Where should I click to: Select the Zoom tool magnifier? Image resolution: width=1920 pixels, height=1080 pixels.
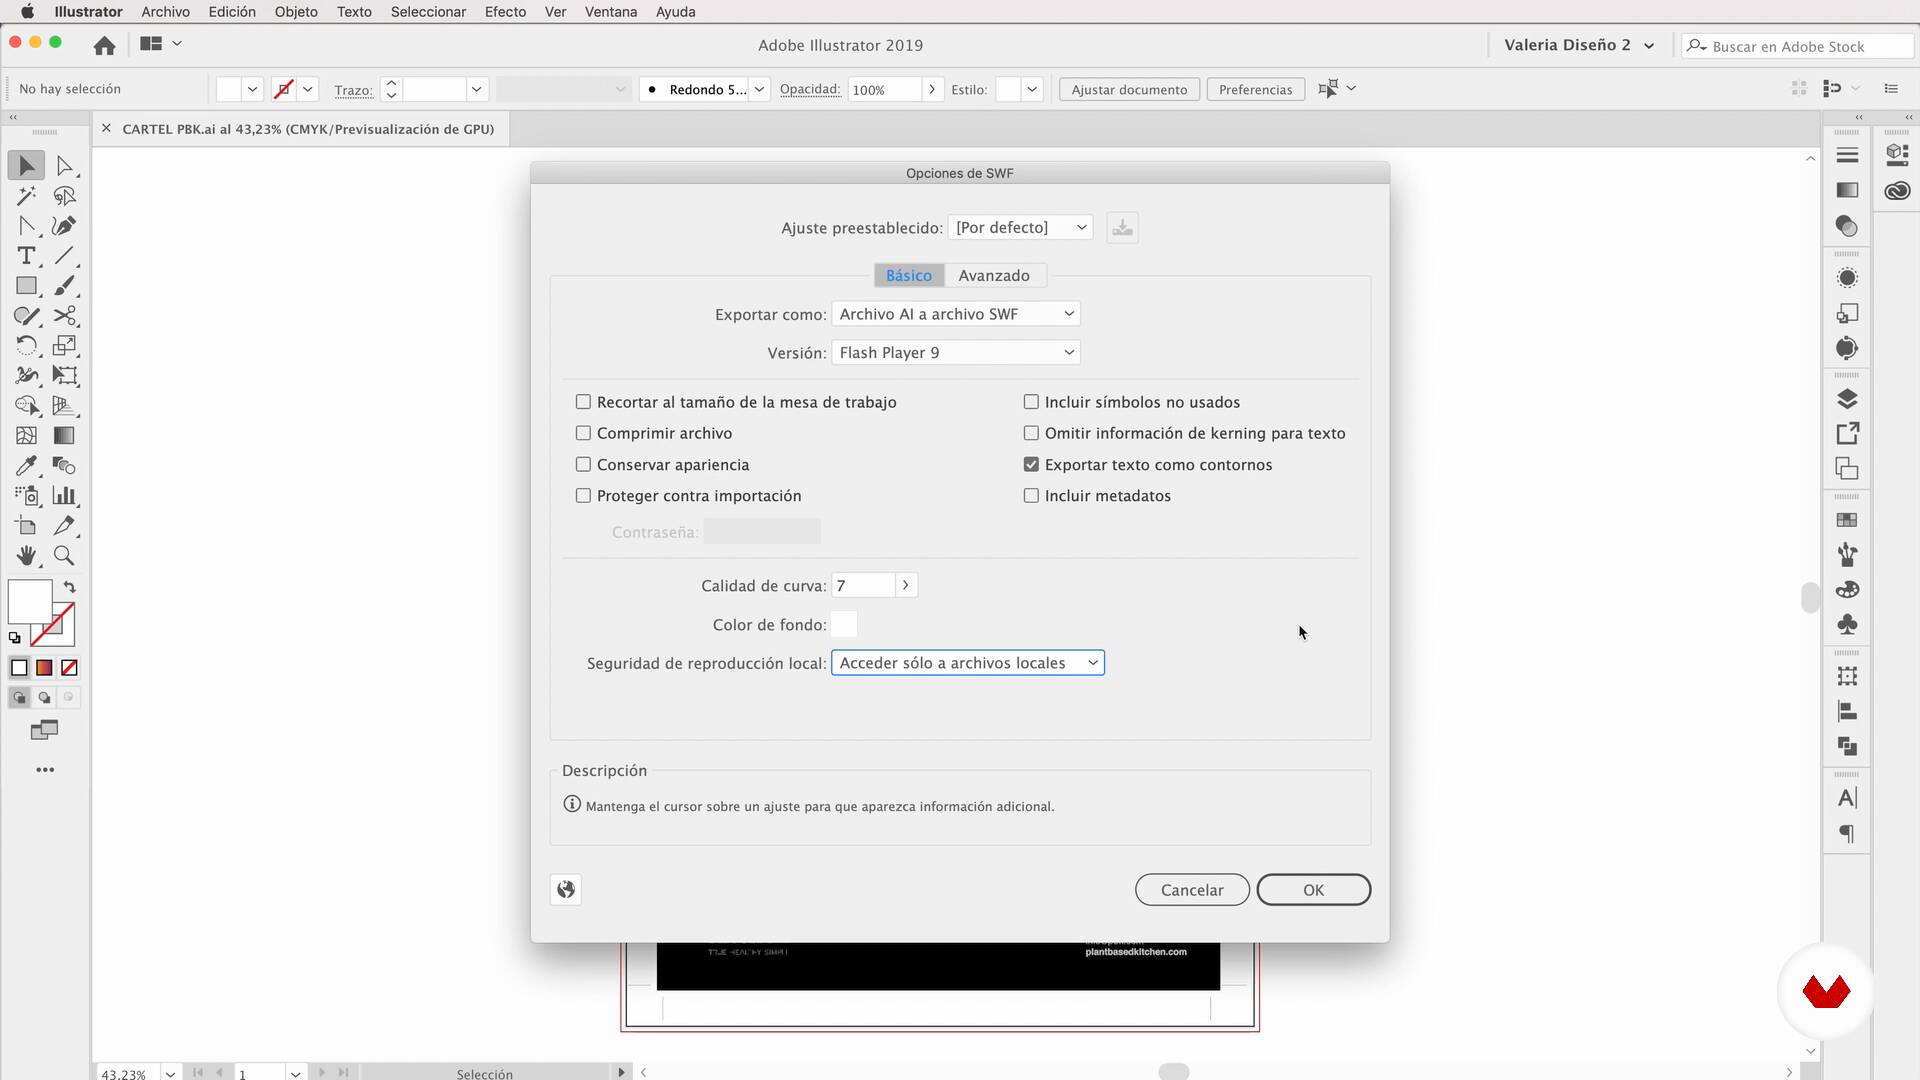pyautogui.click(x=65, y=556)
